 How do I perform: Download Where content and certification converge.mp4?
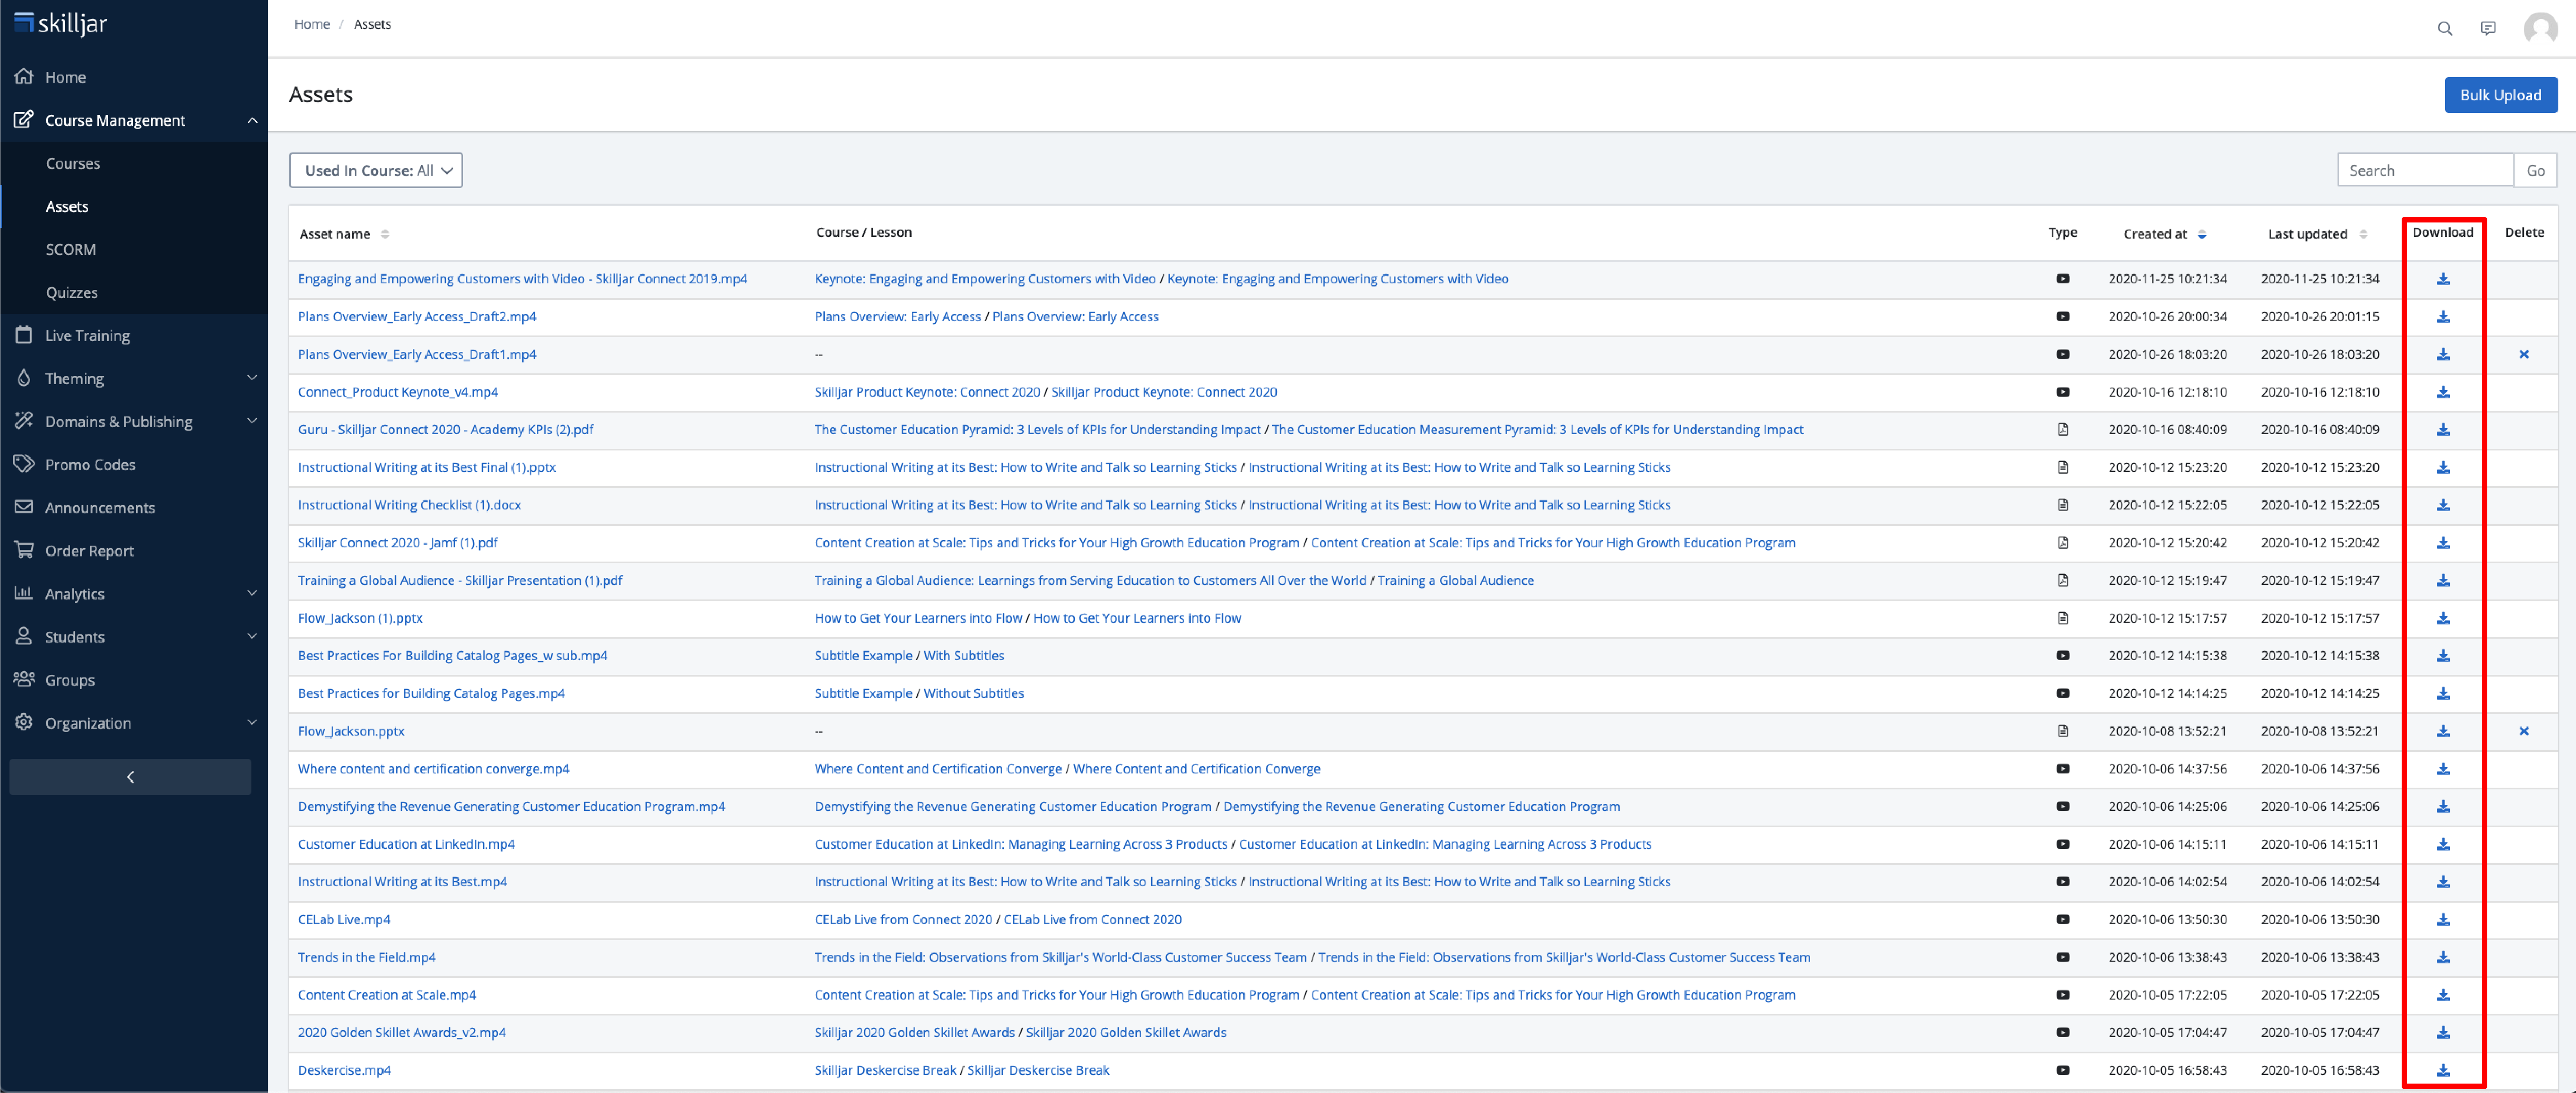tap(2442, 769)
